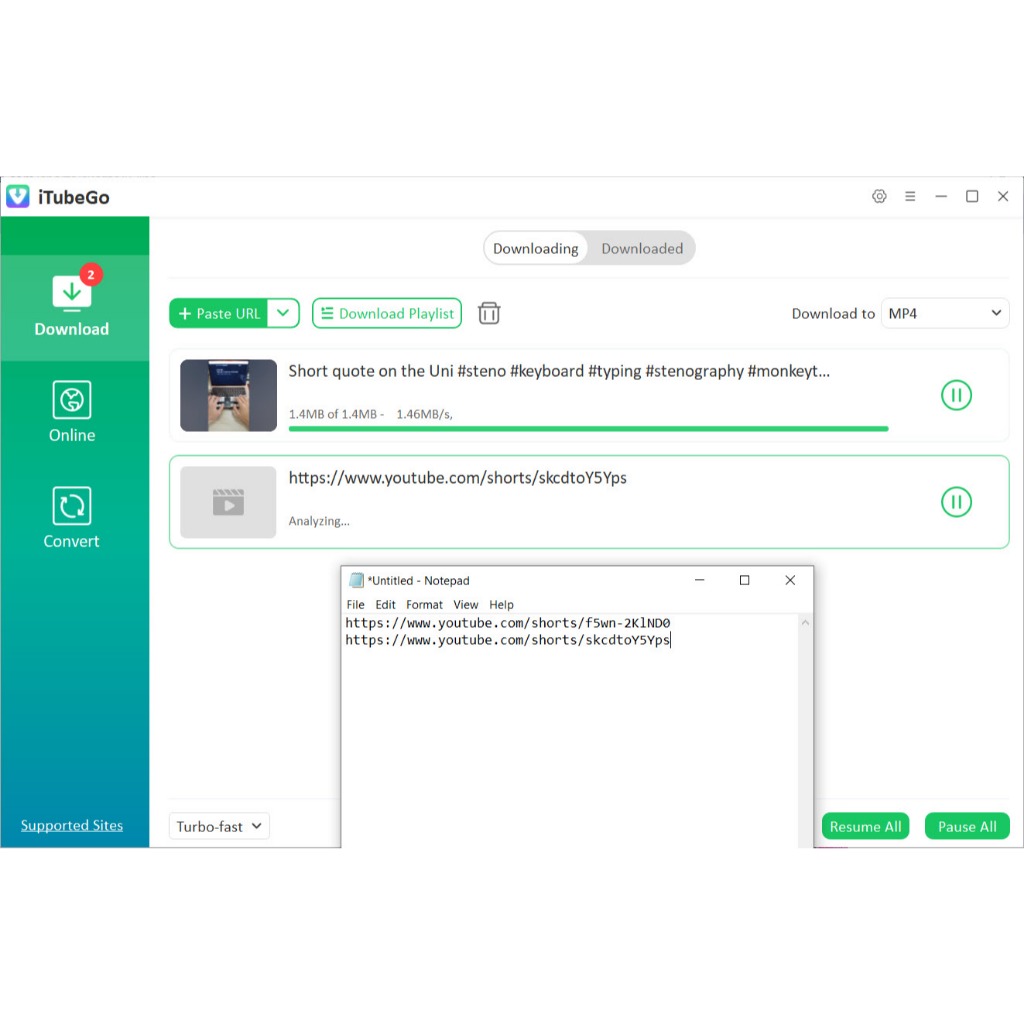Click Notepad line ending with f5wn-2KlND0
1024x1024 pixels.
point(507,623)
